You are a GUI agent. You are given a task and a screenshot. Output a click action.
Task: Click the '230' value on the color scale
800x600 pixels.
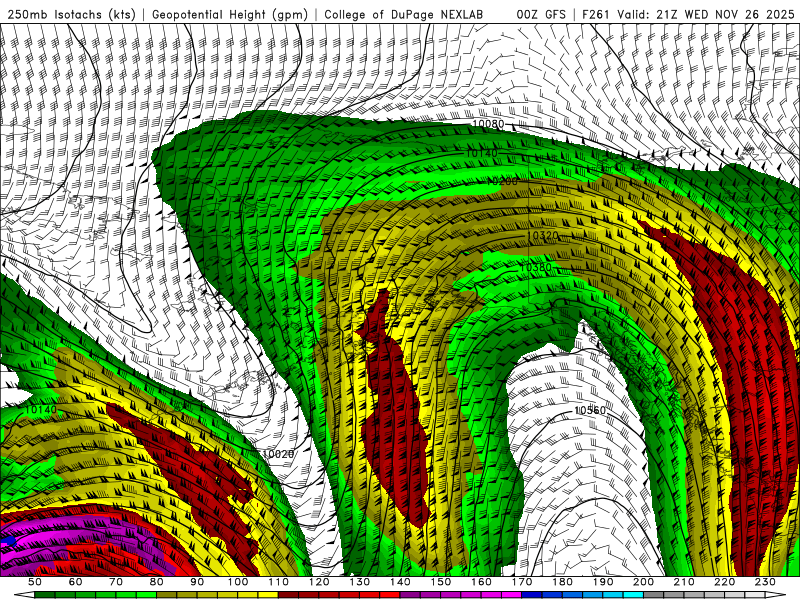[765, 582]
